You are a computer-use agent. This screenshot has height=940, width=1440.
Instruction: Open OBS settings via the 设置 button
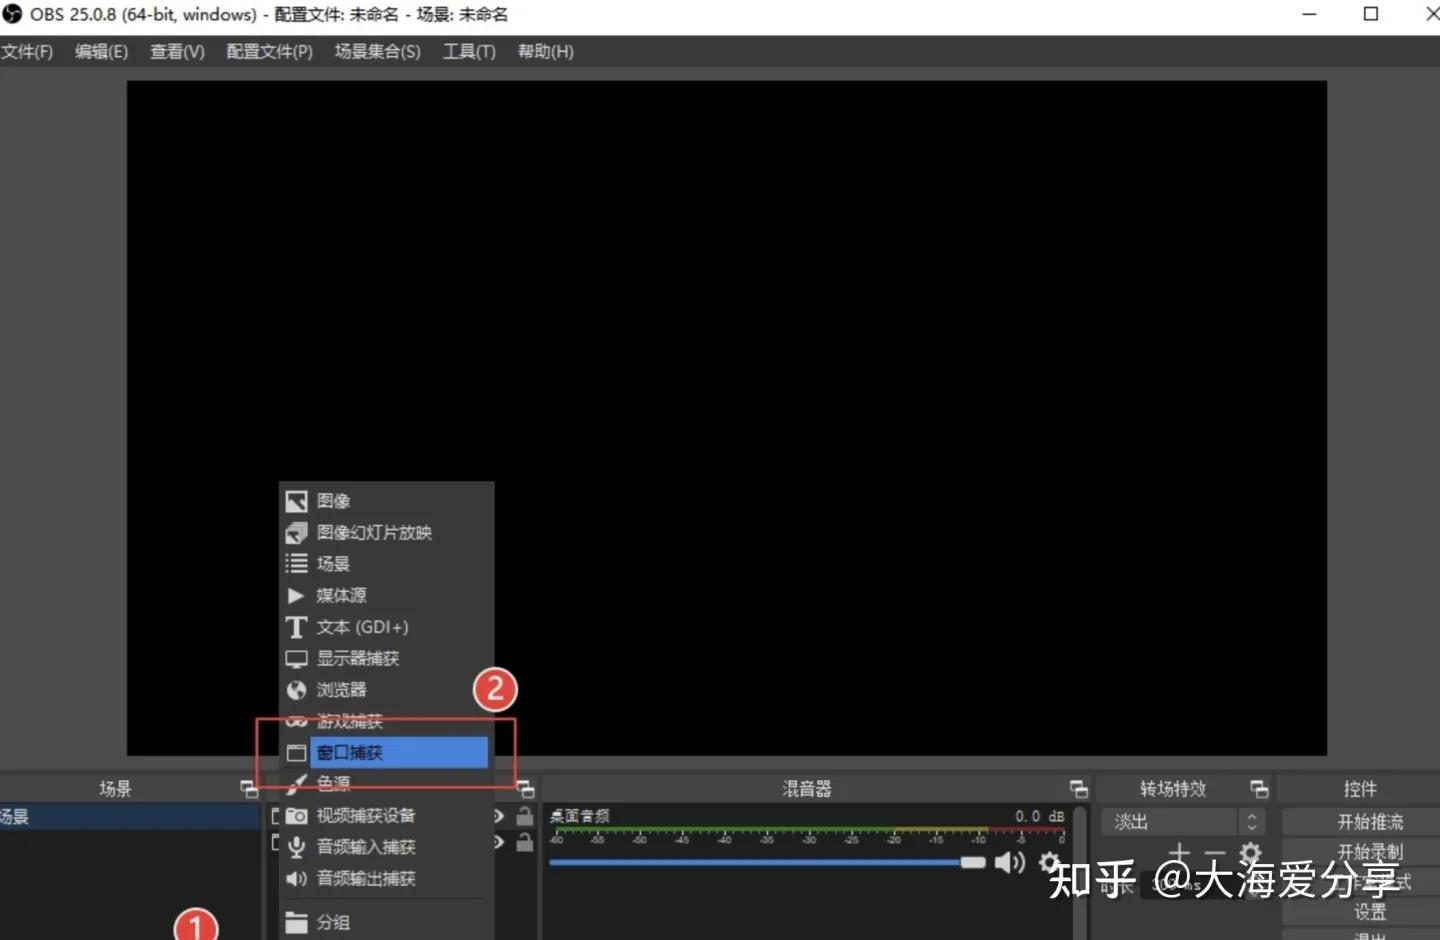(1370, 911)
